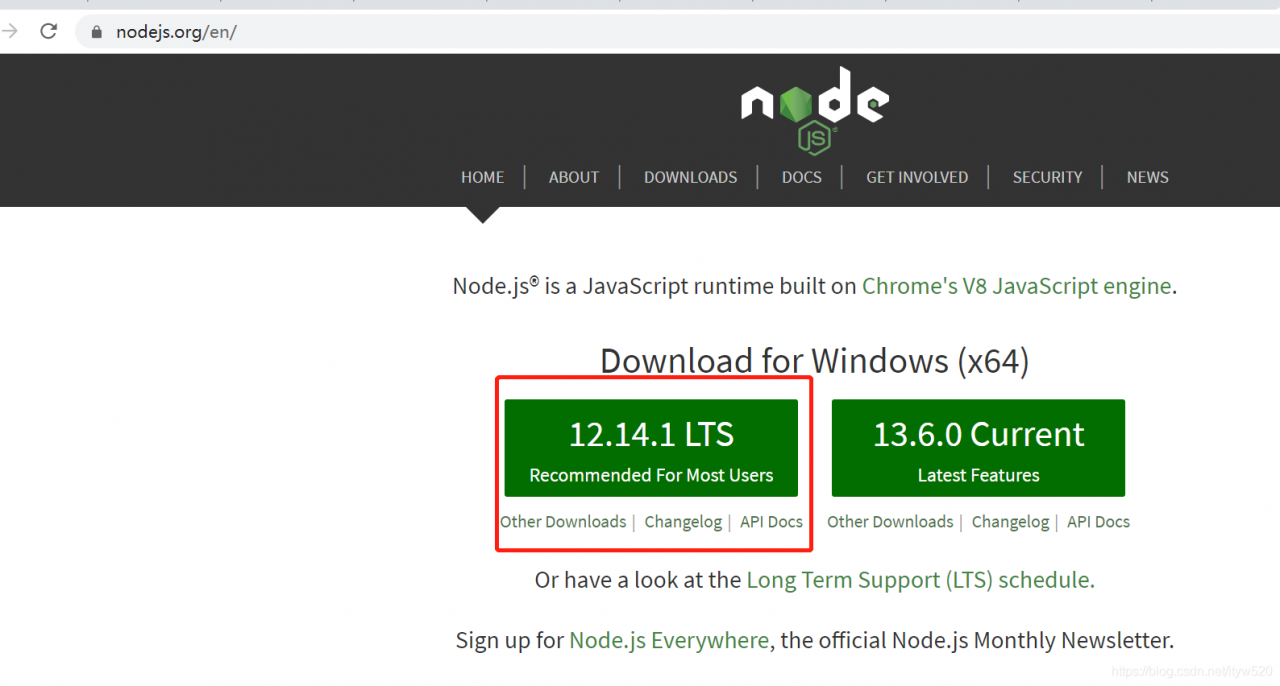The width and height of the screenshot is (1280, 686).
Task: Open Changelog under 13.6.0 Current
Action: click(x=1010, y=522)
